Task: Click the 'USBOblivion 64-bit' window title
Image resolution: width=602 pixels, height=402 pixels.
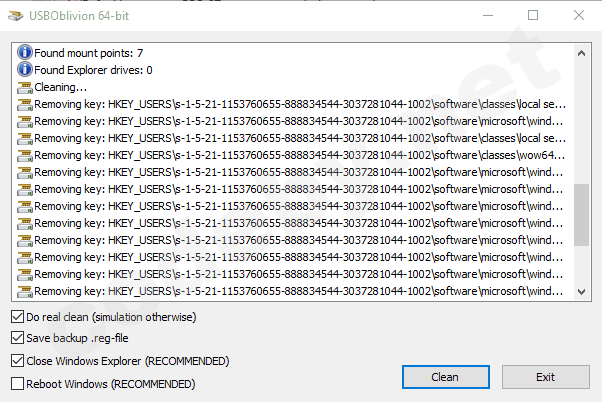Action: point(79,16)
